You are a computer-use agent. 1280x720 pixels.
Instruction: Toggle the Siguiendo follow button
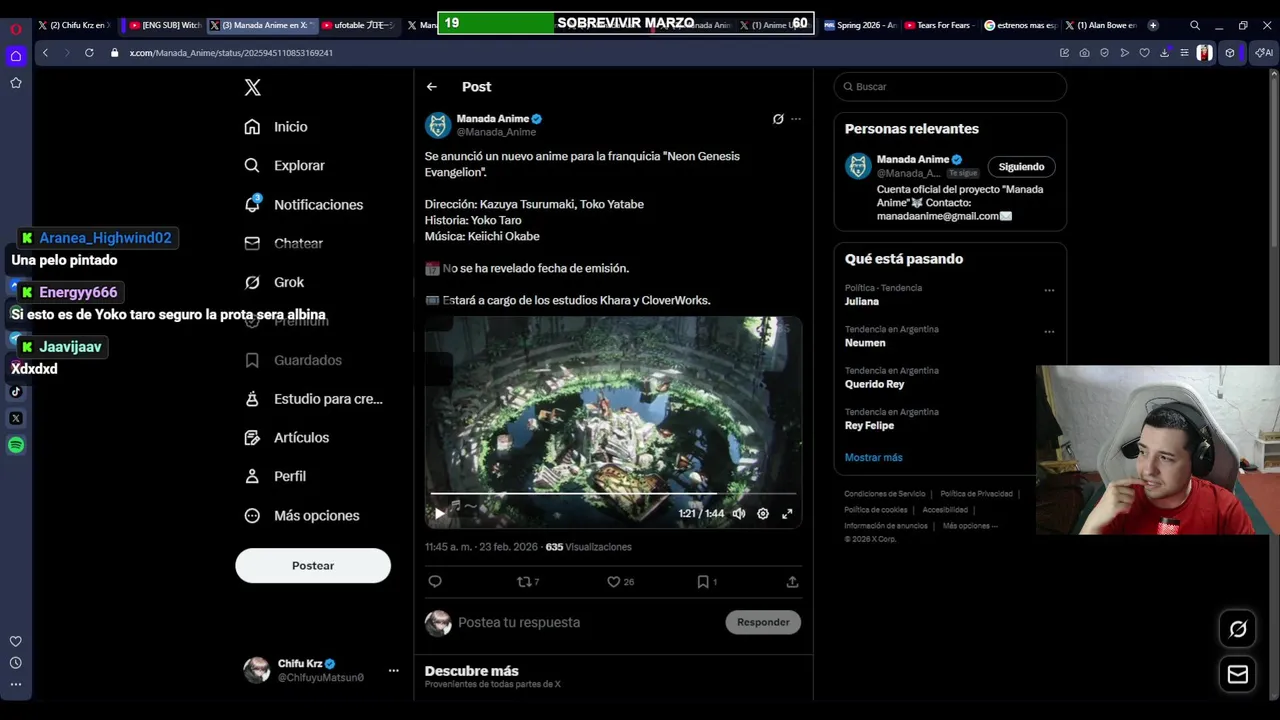point(1021,167)
